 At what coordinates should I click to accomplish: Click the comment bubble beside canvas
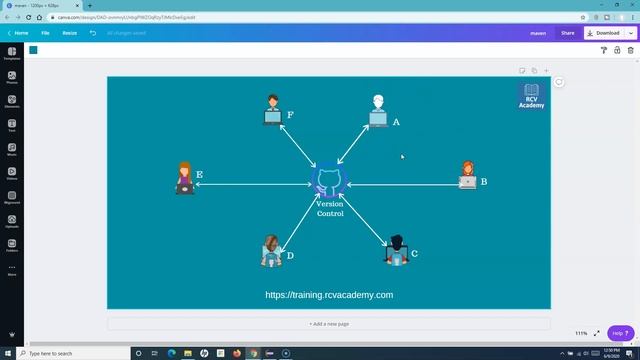click(559, 82)
